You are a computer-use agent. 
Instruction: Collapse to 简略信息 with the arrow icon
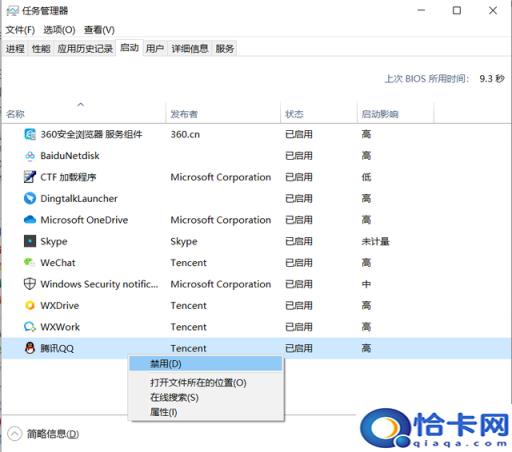14,434
